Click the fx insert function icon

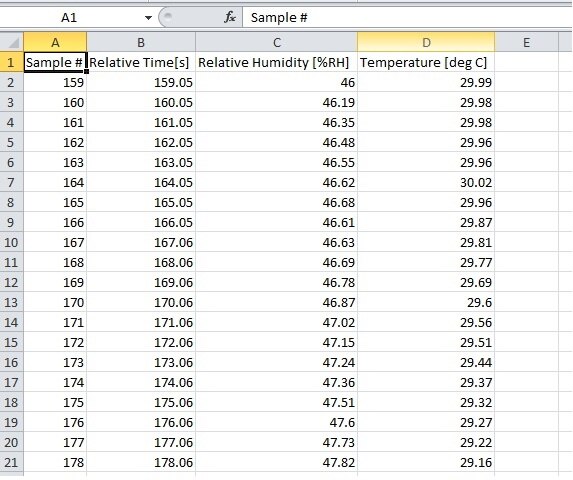click(229, 17)
